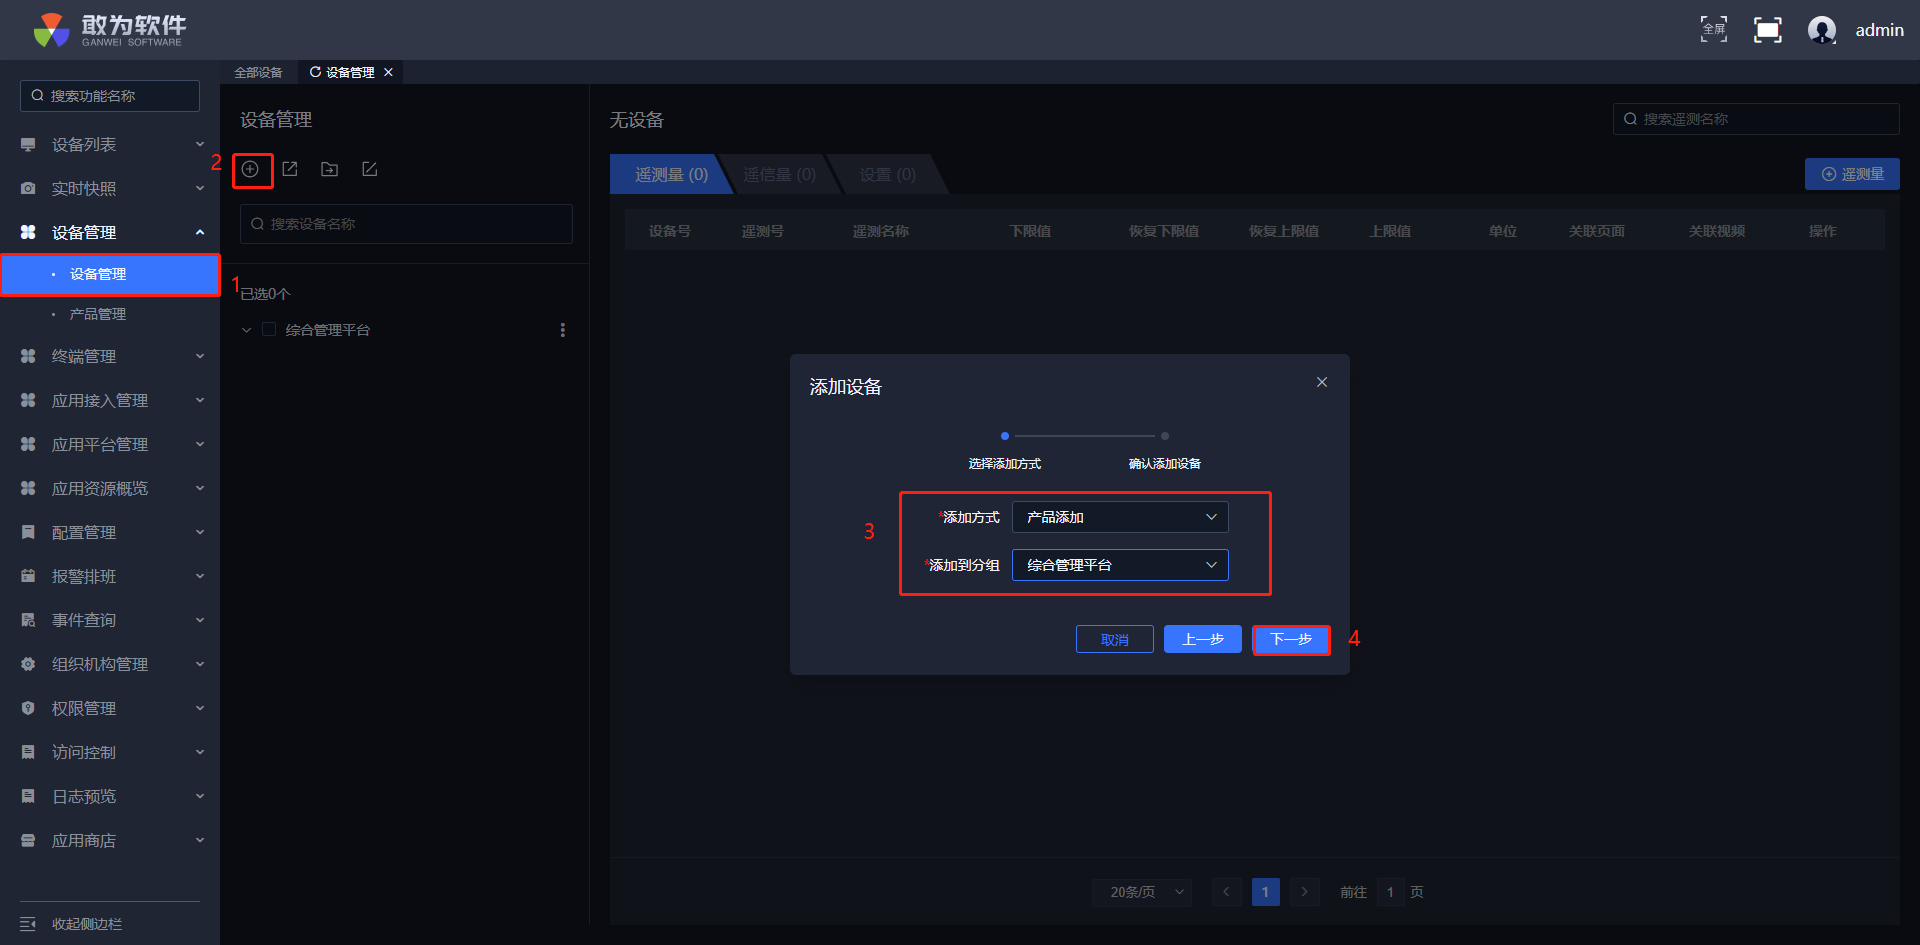Click the 事件查询 sidebar icon
The height and width of the screenshot is (945, 1920).
tap(28, 621)
